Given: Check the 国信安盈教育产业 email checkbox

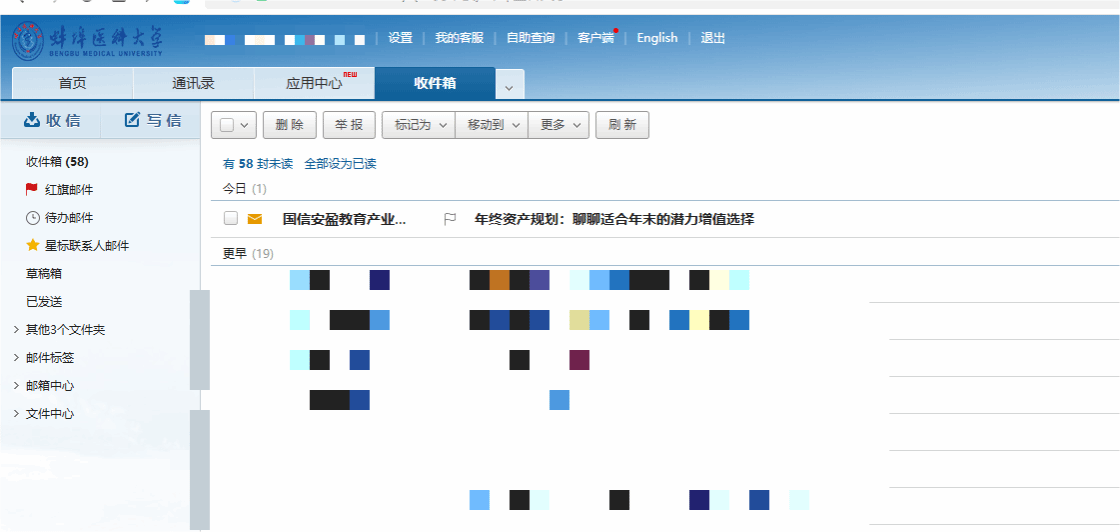Looking at the screenshot, I should (x=231, y=219).
